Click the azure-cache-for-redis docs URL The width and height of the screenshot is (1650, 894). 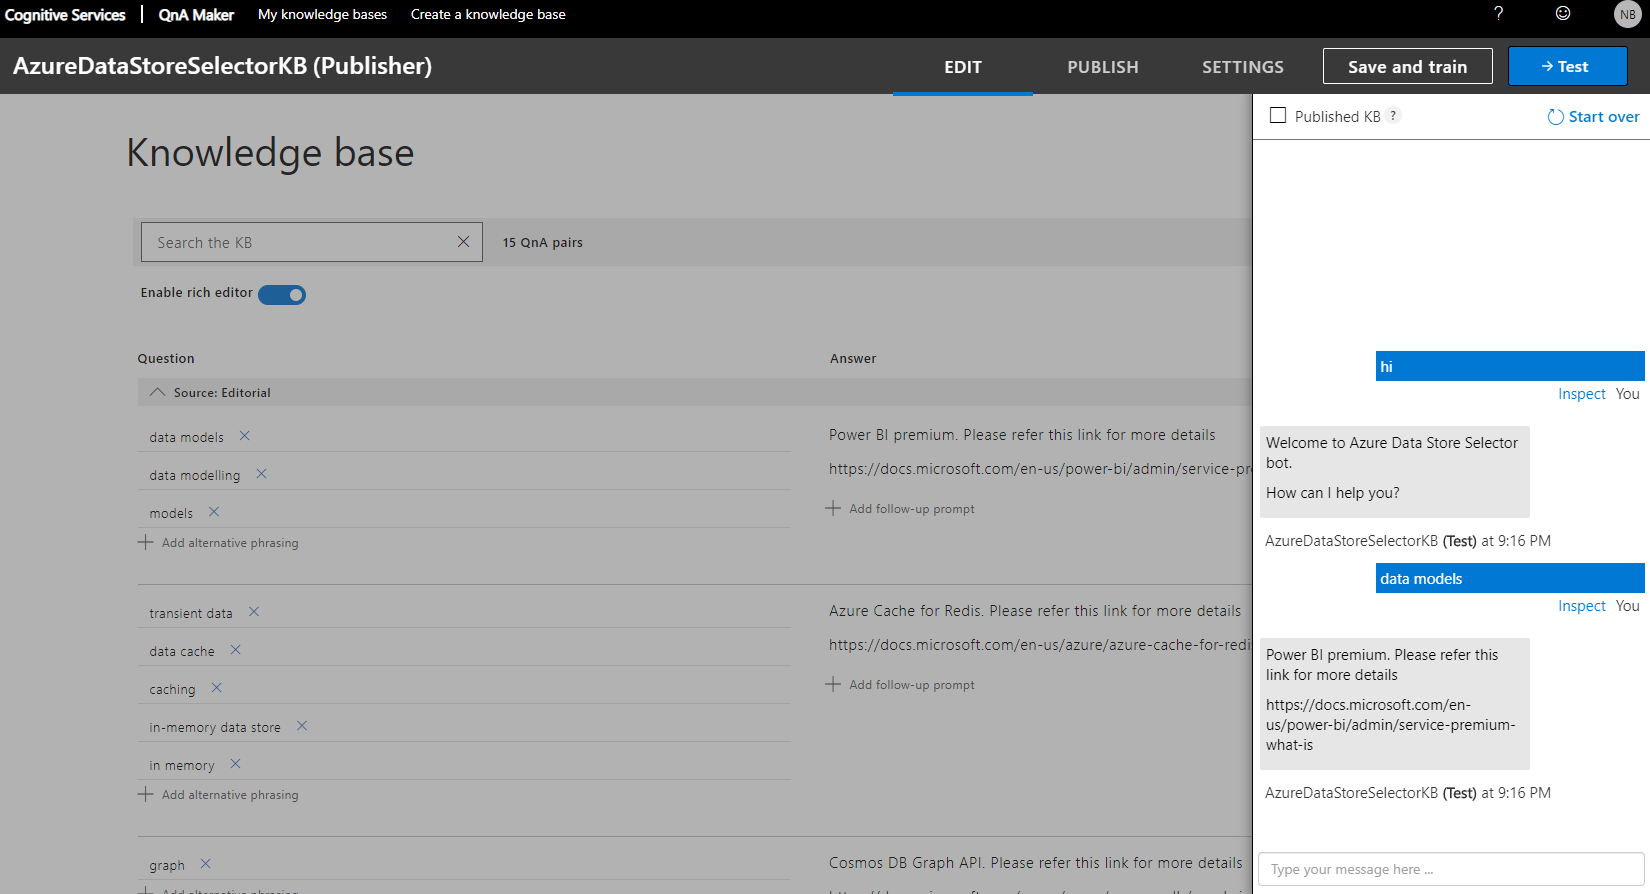coord(1040,645)
